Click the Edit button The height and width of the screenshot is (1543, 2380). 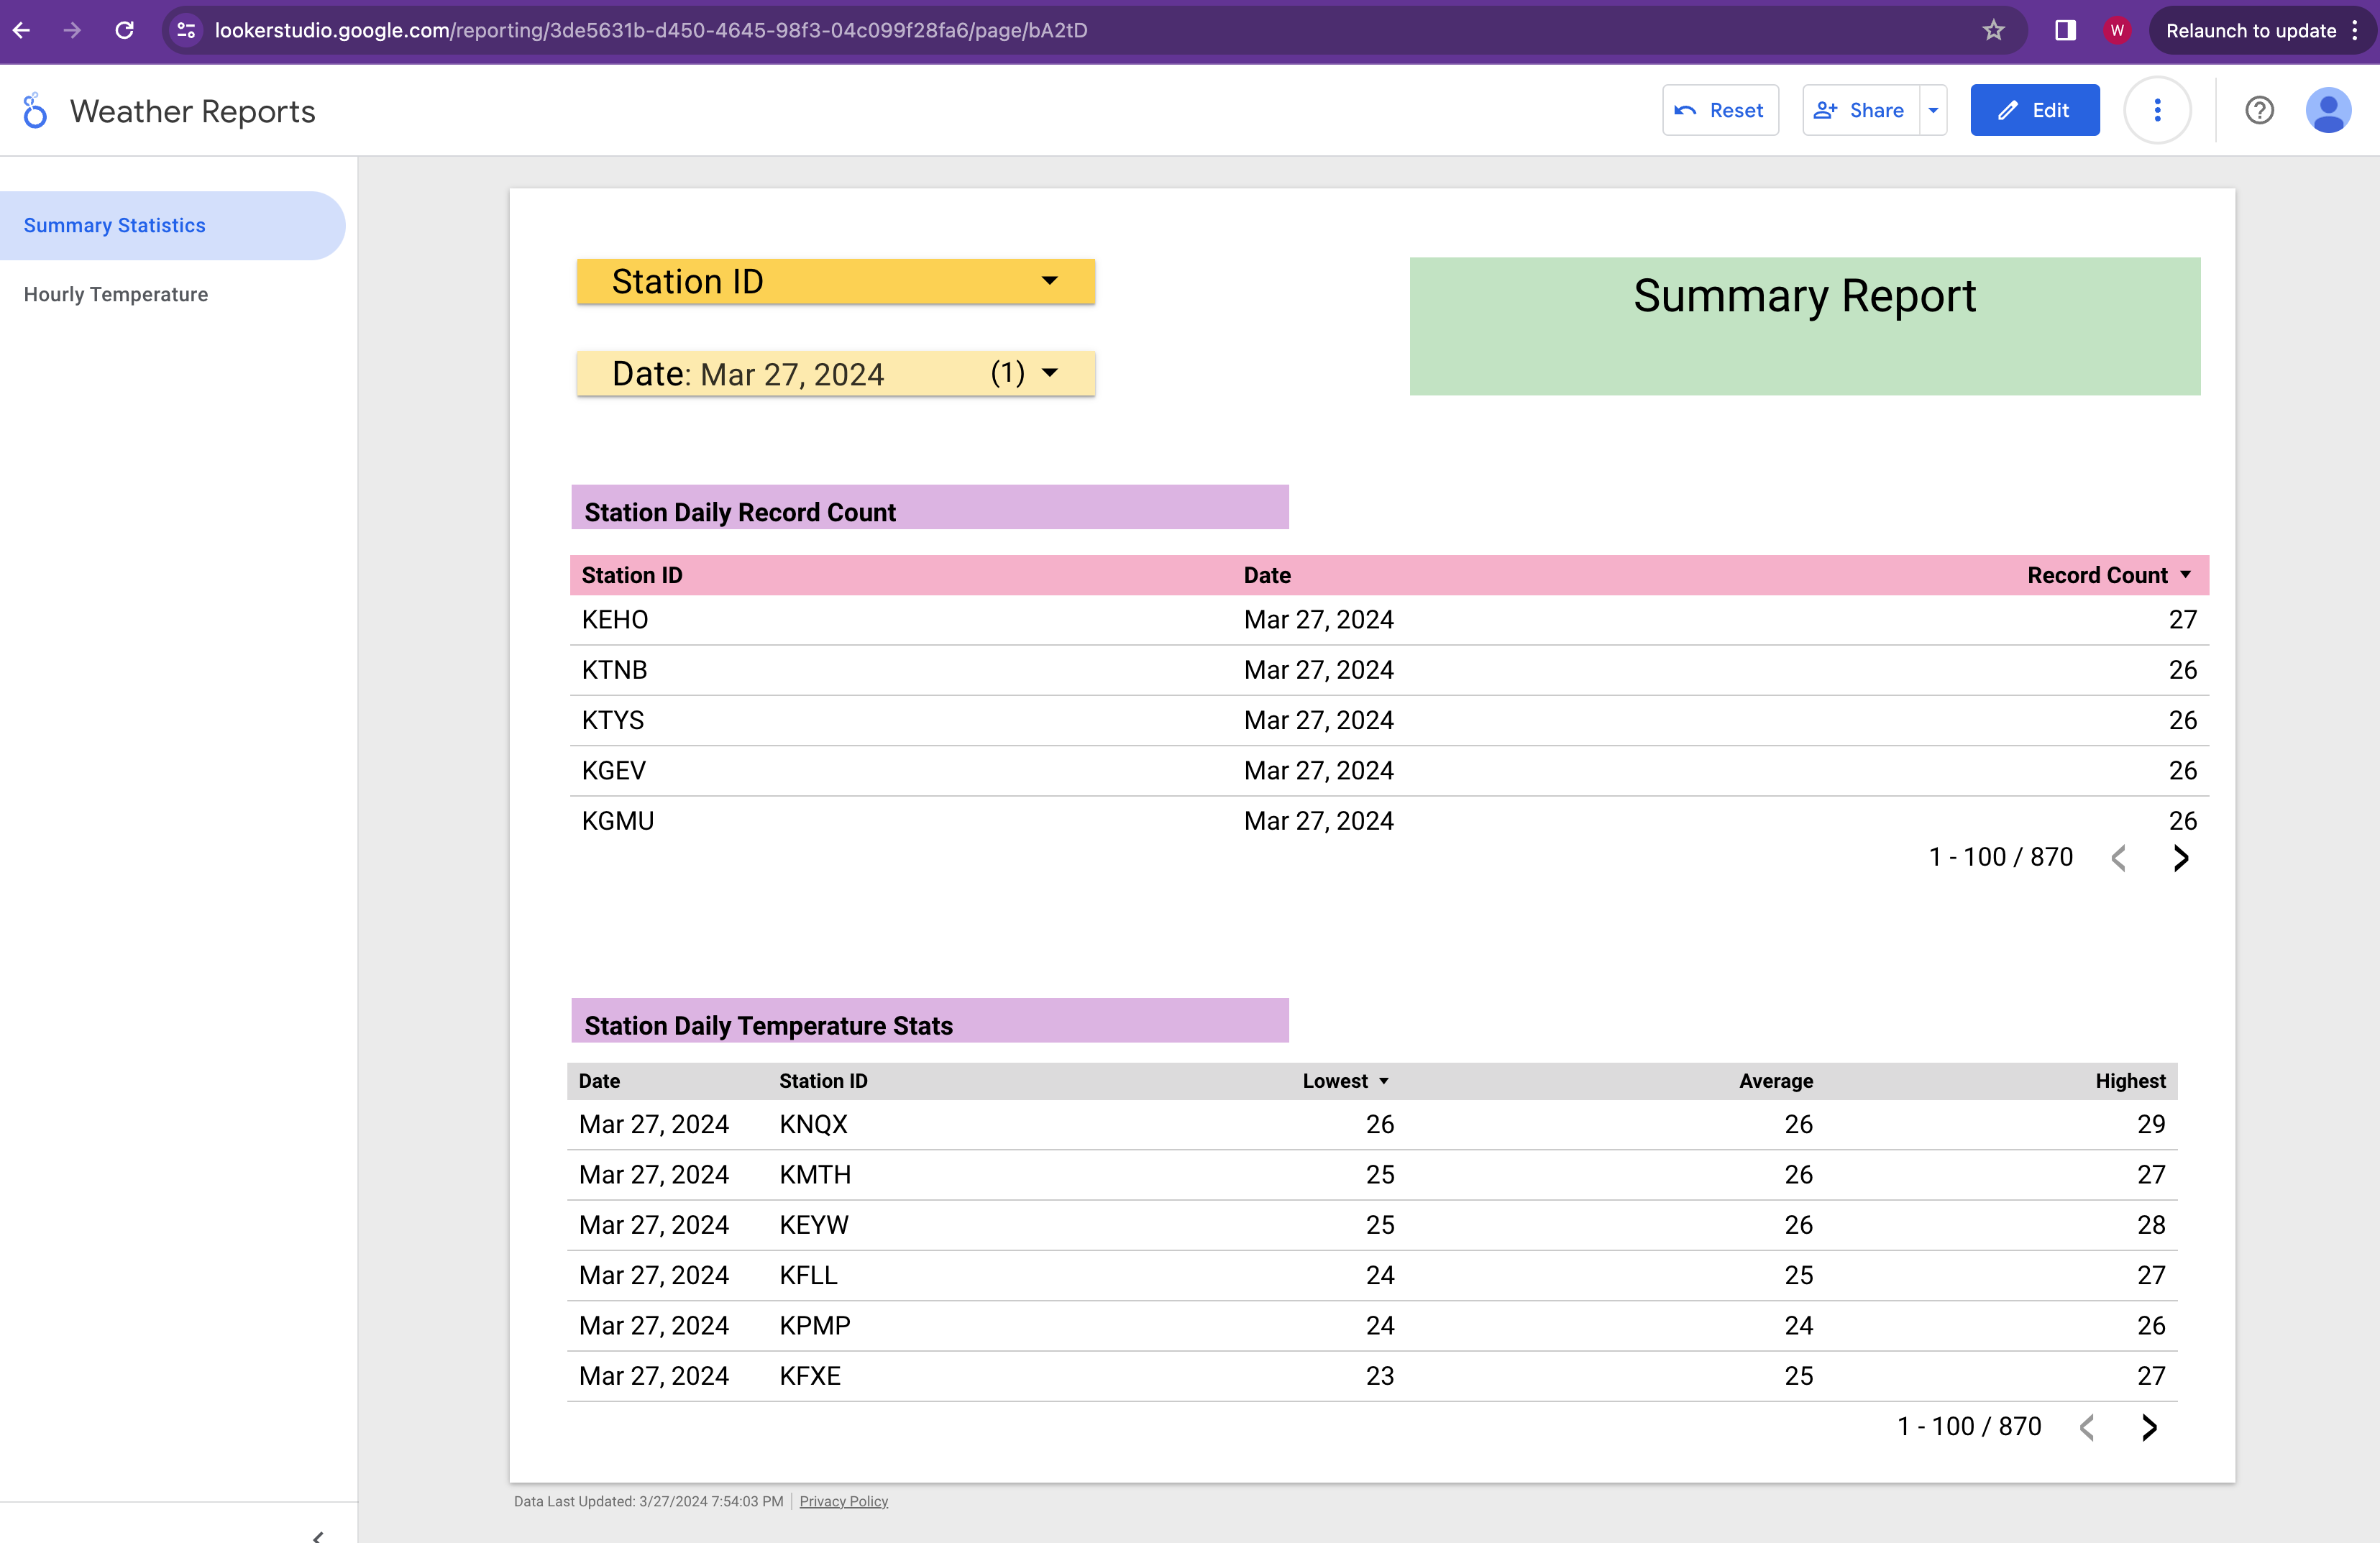(x=2034, y=111)
